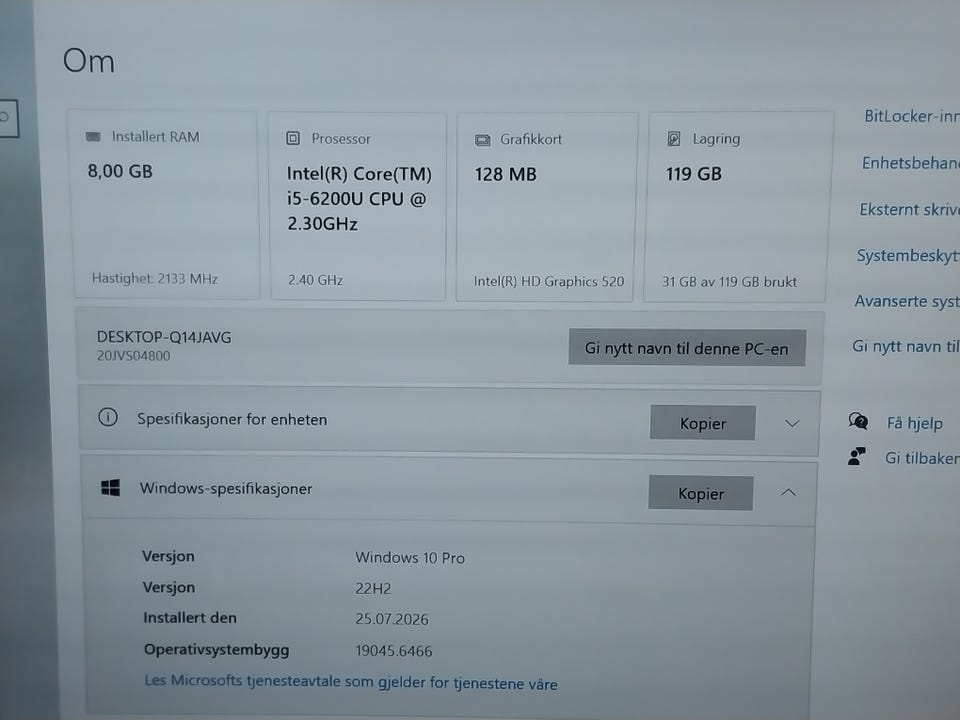960x720 pixels.
Task: Click the Installert den label
Action: [190, 618]
